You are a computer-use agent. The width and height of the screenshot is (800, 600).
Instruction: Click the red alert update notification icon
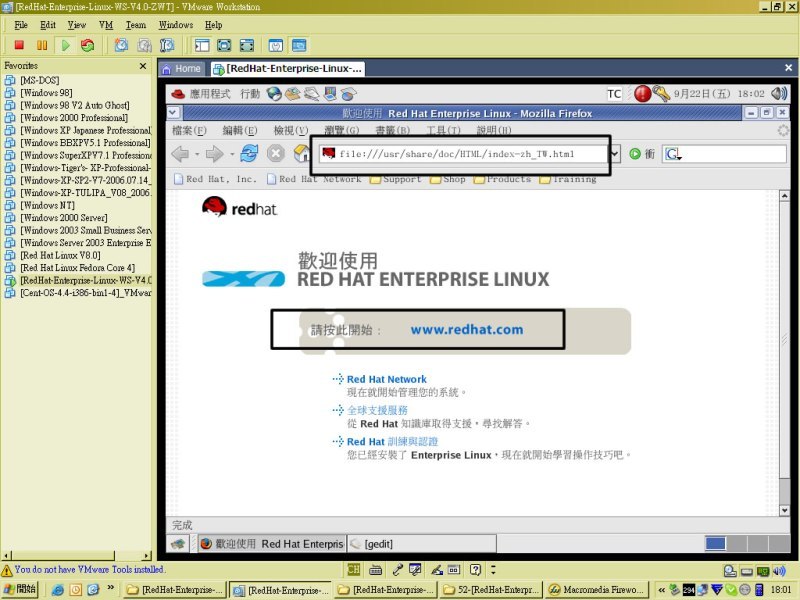point(642,93)
